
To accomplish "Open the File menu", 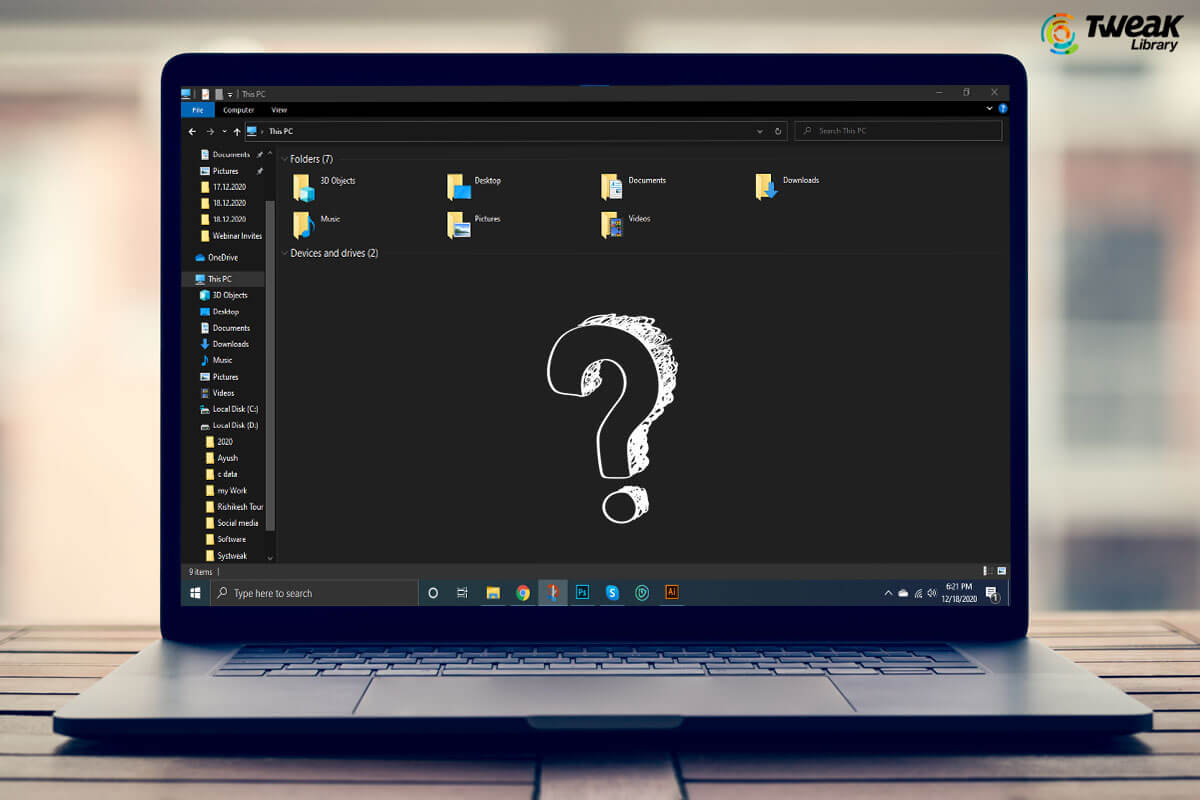I will click(x=197, y=110).
